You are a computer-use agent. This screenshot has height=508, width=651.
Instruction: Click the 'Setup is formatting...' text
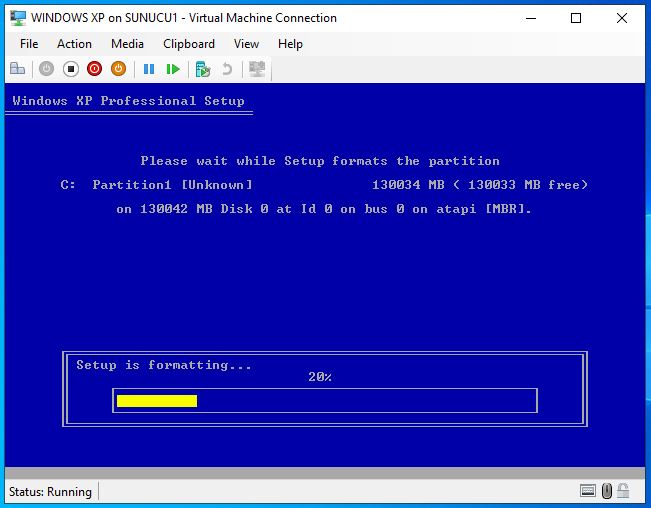(x=164, y=365)
